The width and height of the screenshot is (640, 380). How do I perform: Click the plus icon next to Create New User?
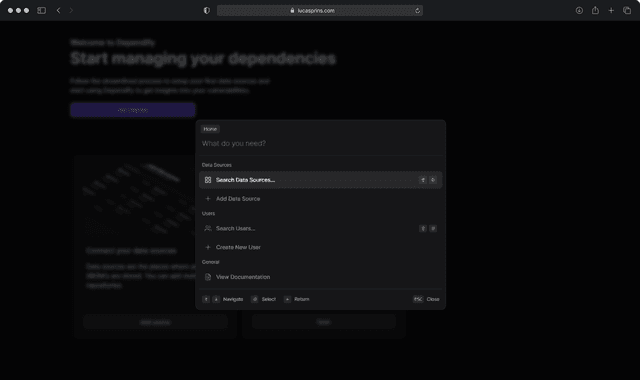point(208,247)
